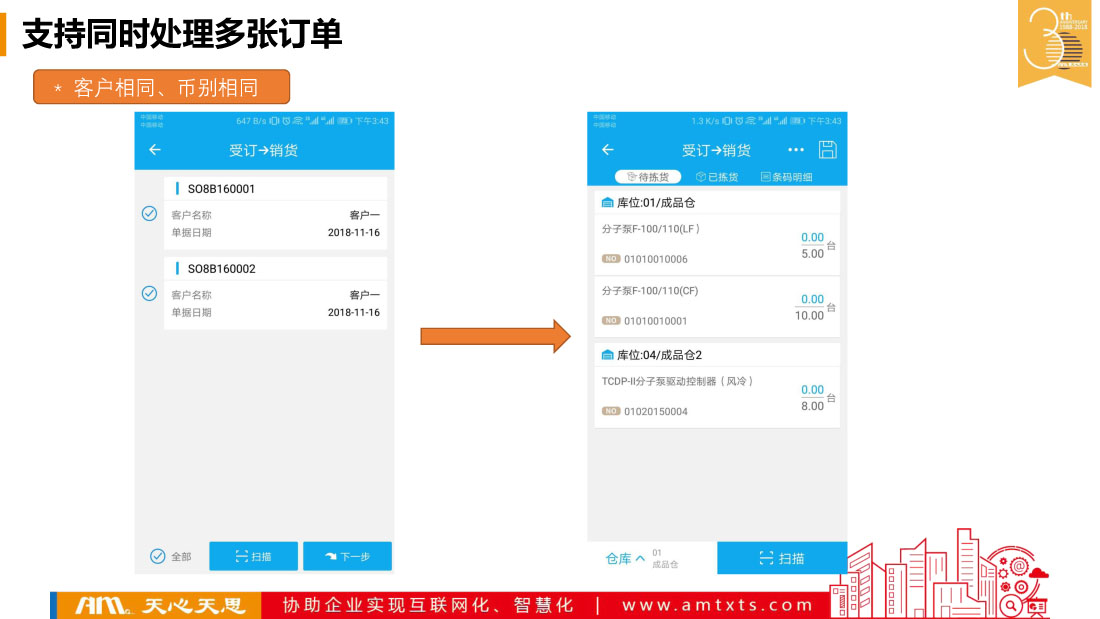Uncheck order SO8B160001 checkbox
Image resolution: width=1100 pixels, height=619 pixels.
(149, 213)
